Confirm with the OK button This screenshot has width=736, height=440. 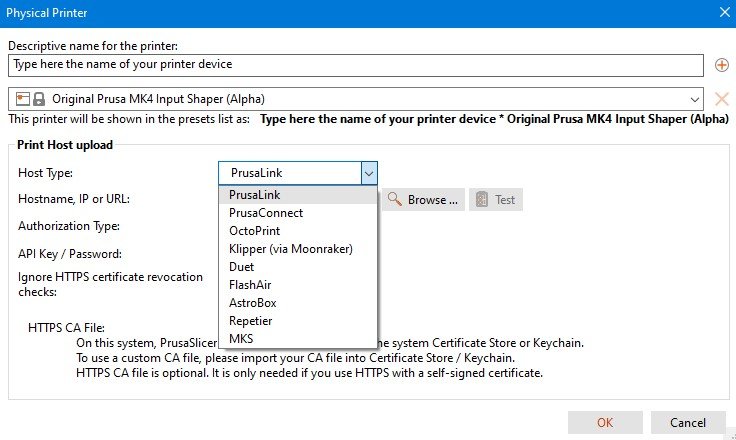coord(605,423)
